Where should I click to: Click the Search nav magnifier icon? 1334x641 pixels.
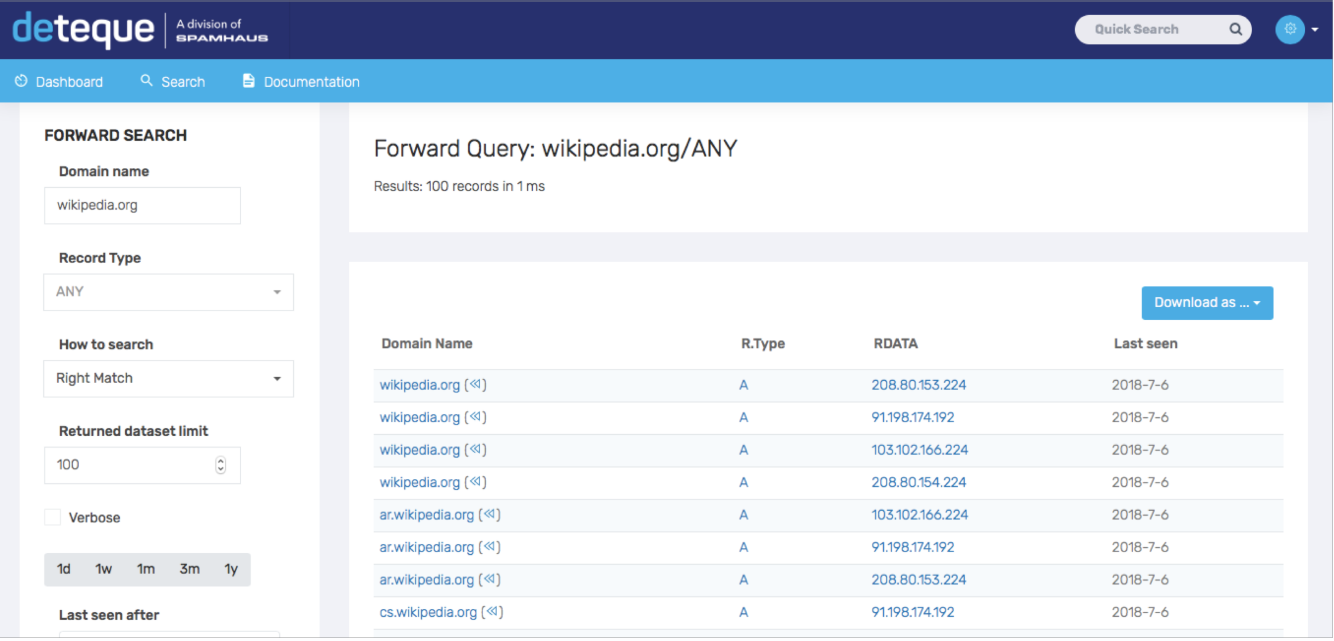147,81
